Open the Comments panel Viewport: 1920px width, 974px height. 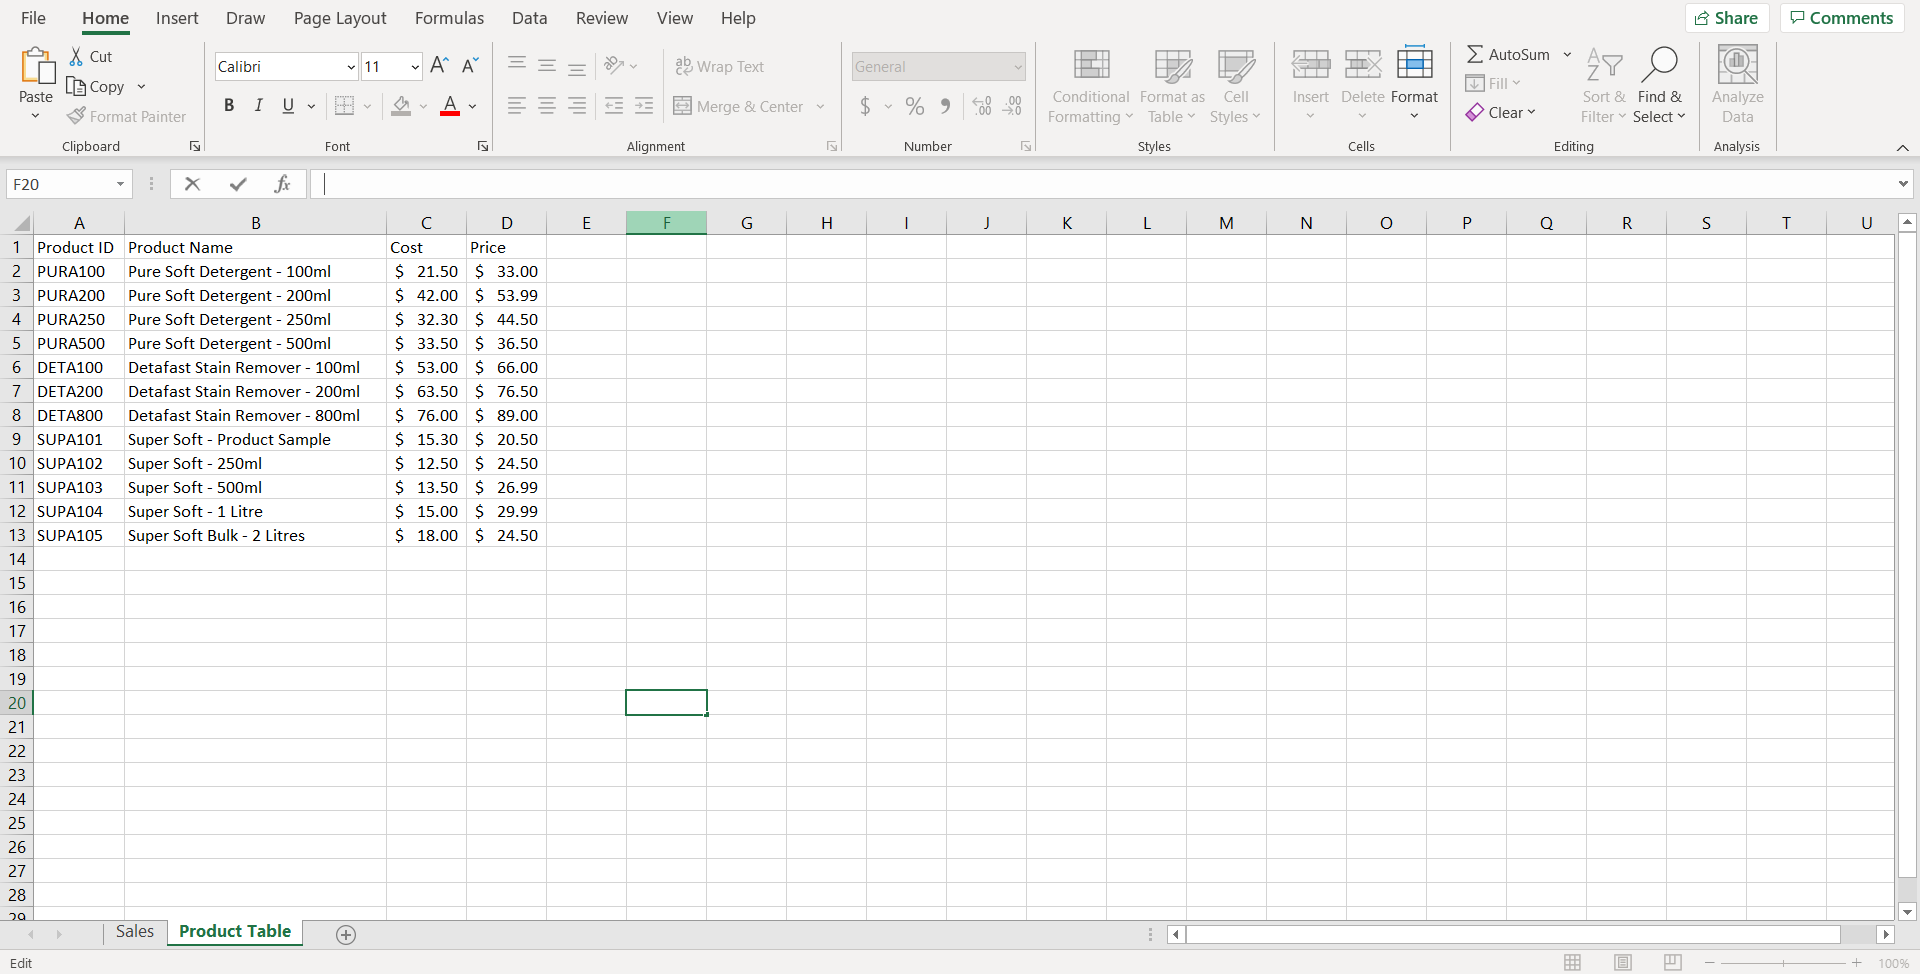pyautogui.click(x=1841, y=18)
